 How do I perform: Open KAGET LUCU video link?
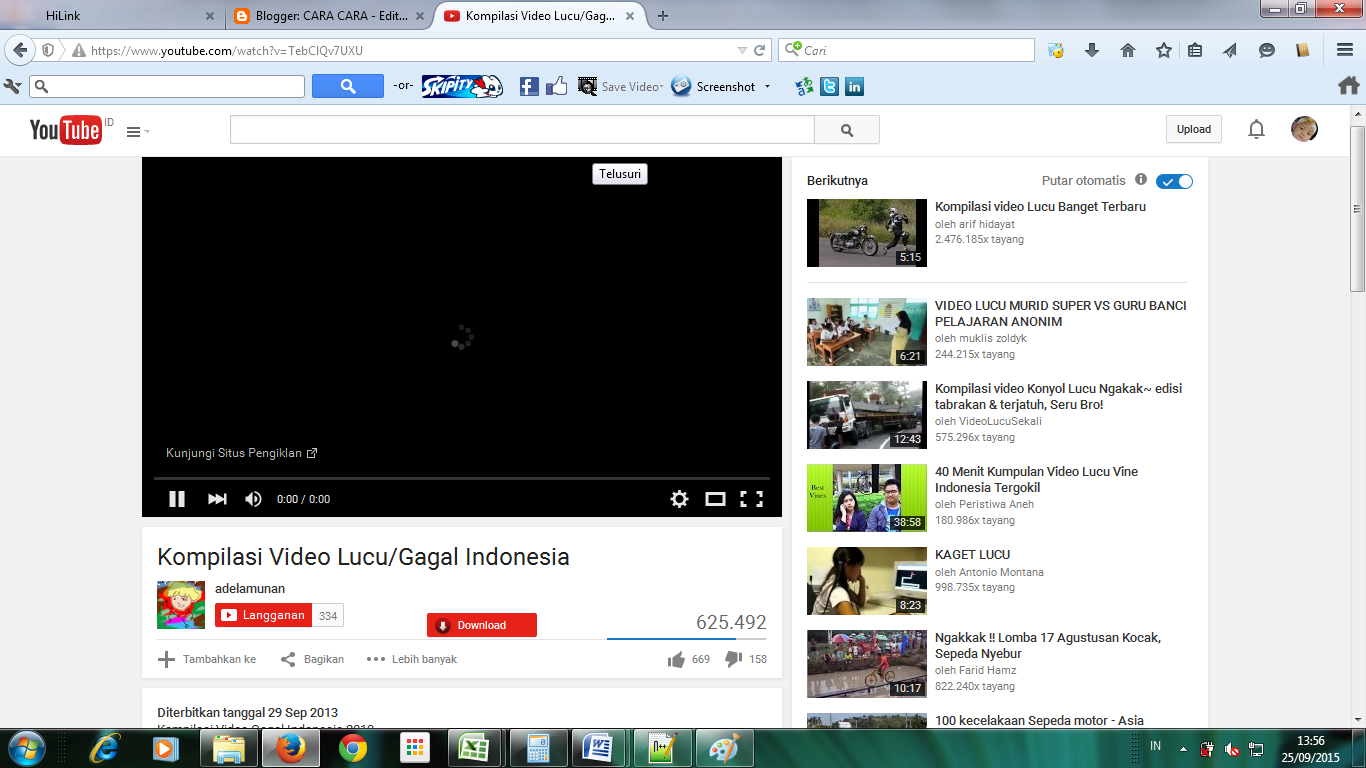[972, 555]
